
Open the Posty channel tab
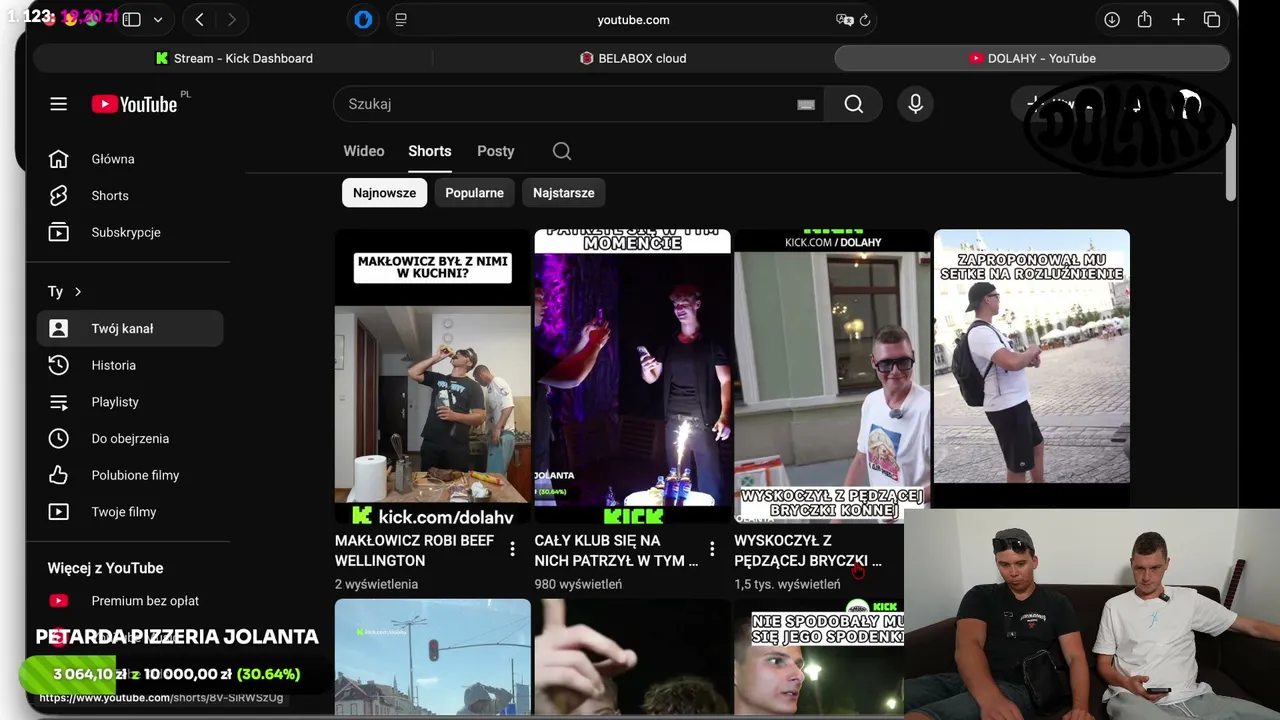tap(496, 151)
